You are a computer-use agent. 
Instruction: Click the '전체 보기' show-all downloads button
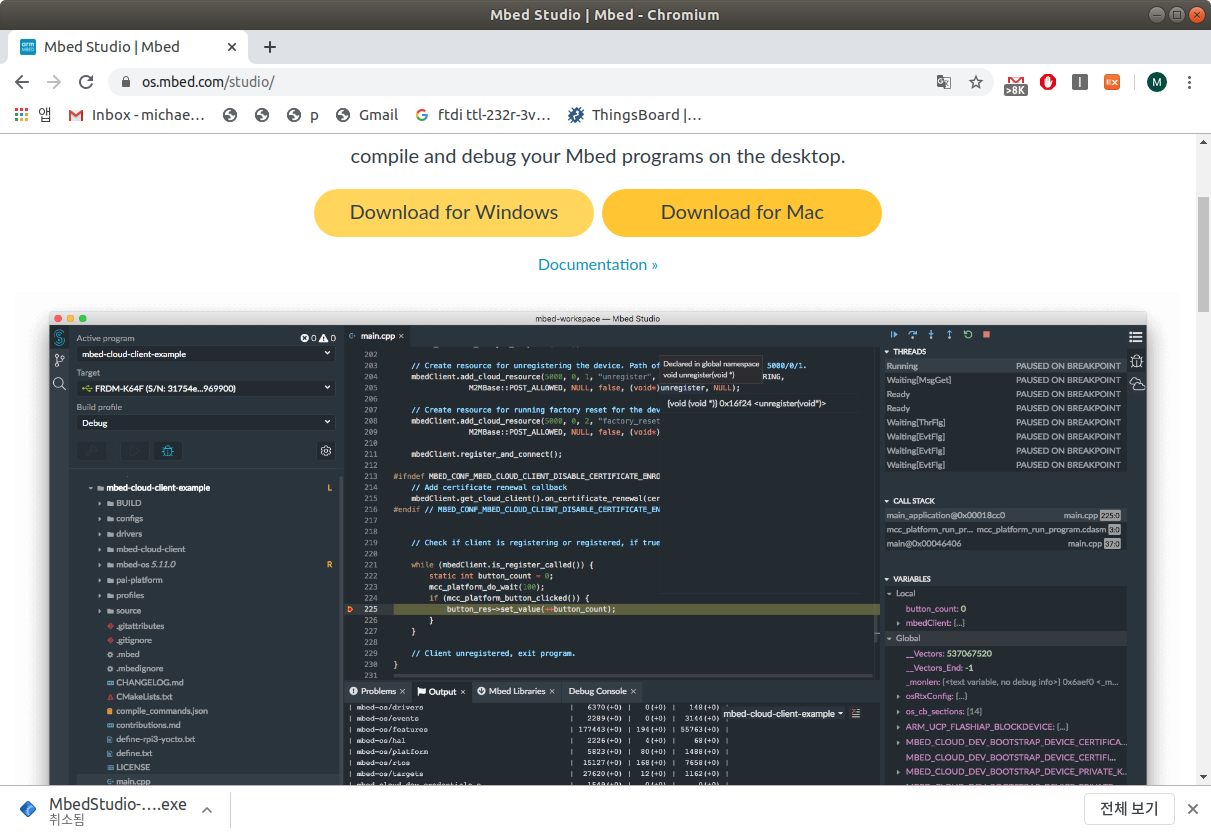[1129, 809]
